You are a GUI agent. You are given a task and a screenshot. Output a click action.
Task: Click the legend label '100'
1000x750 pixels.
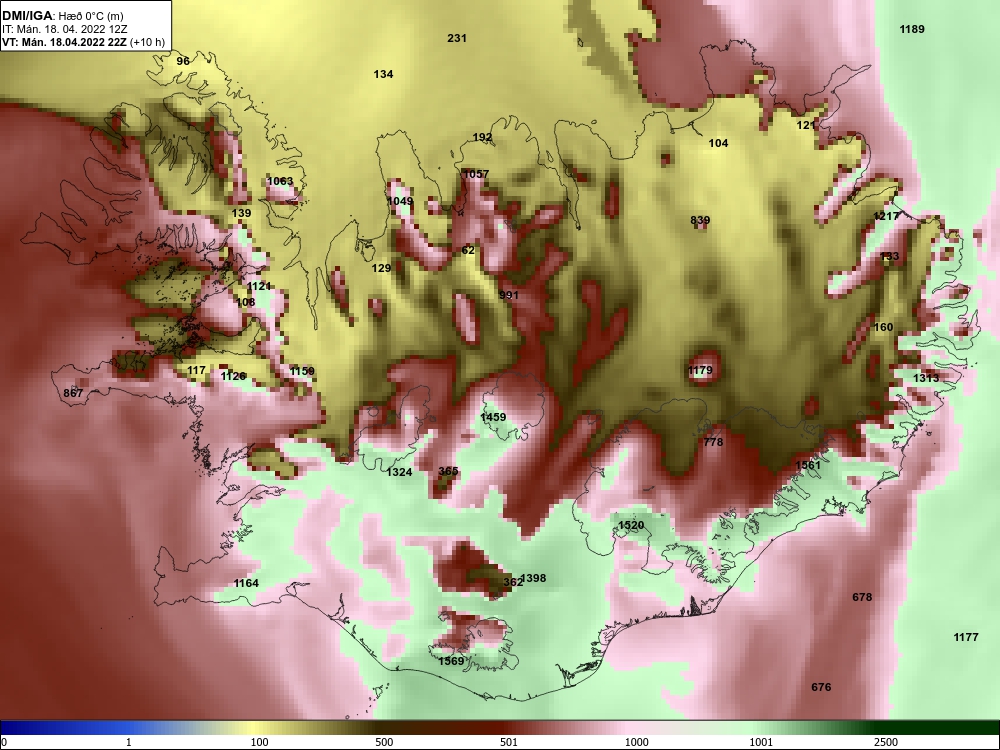(260, 742)
